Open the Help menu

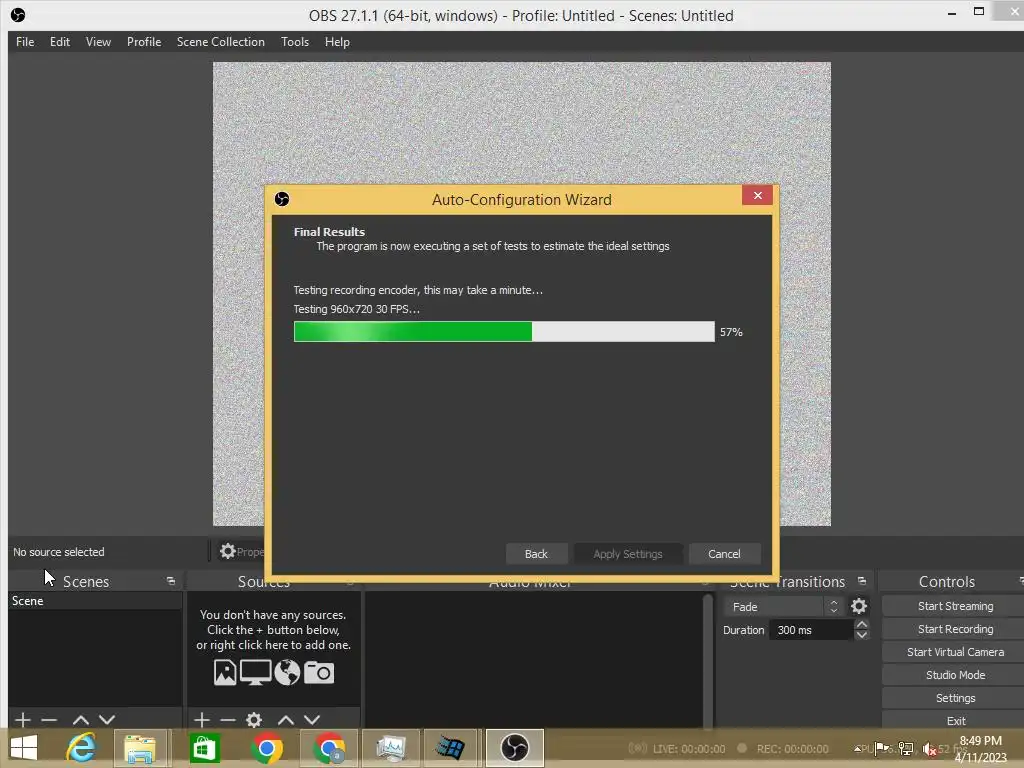click(x=337, y=42)
